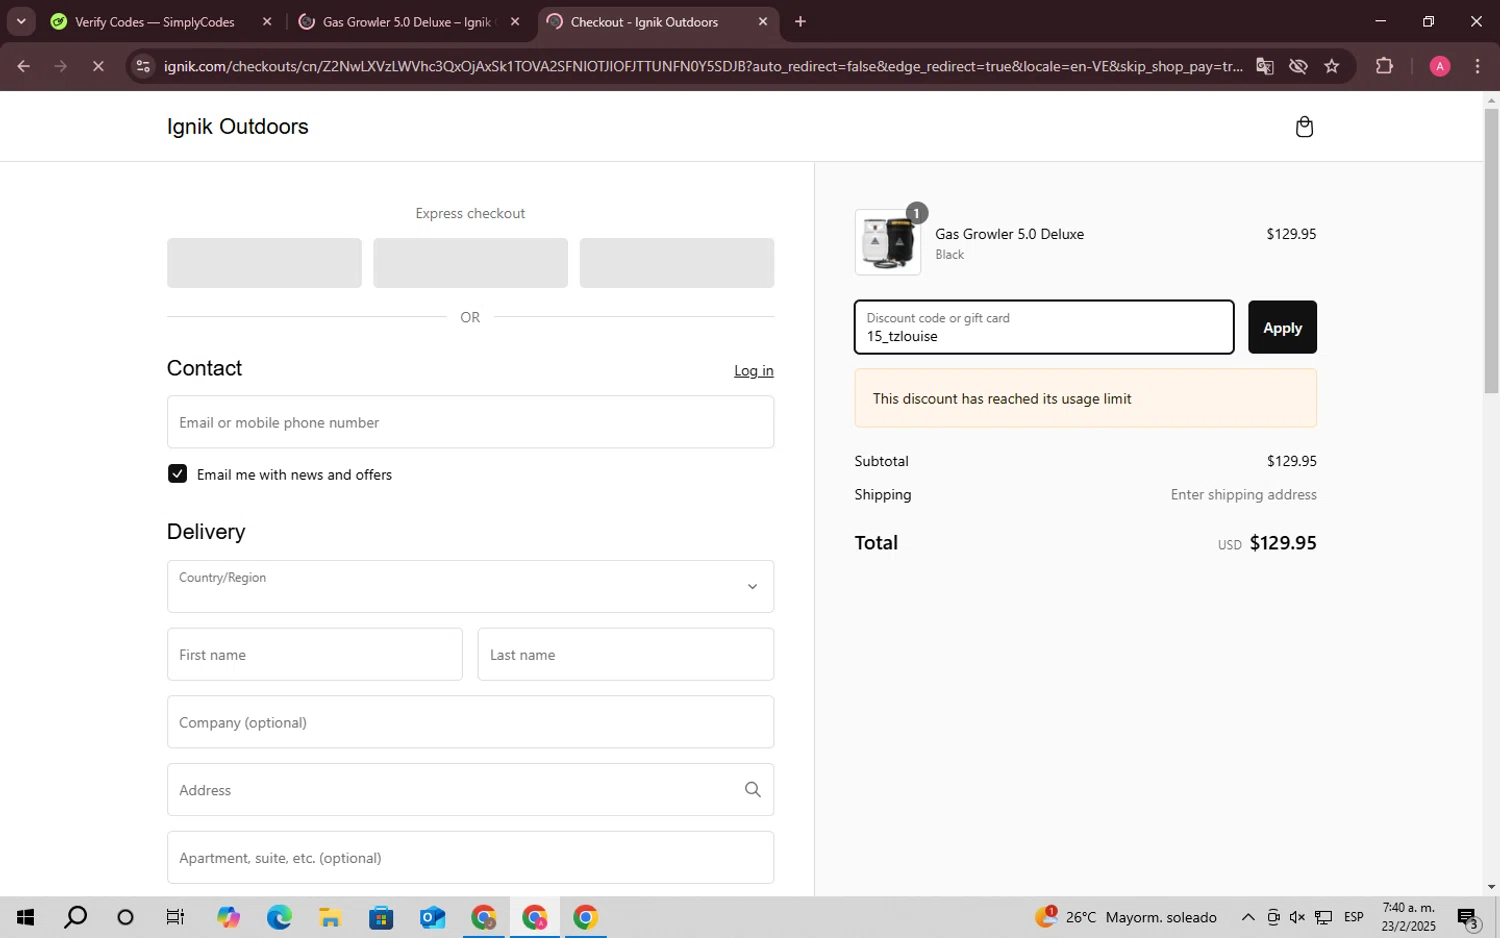Go back to the previous page
Screen dimensions: 1500x938
[x=23, y=66]
